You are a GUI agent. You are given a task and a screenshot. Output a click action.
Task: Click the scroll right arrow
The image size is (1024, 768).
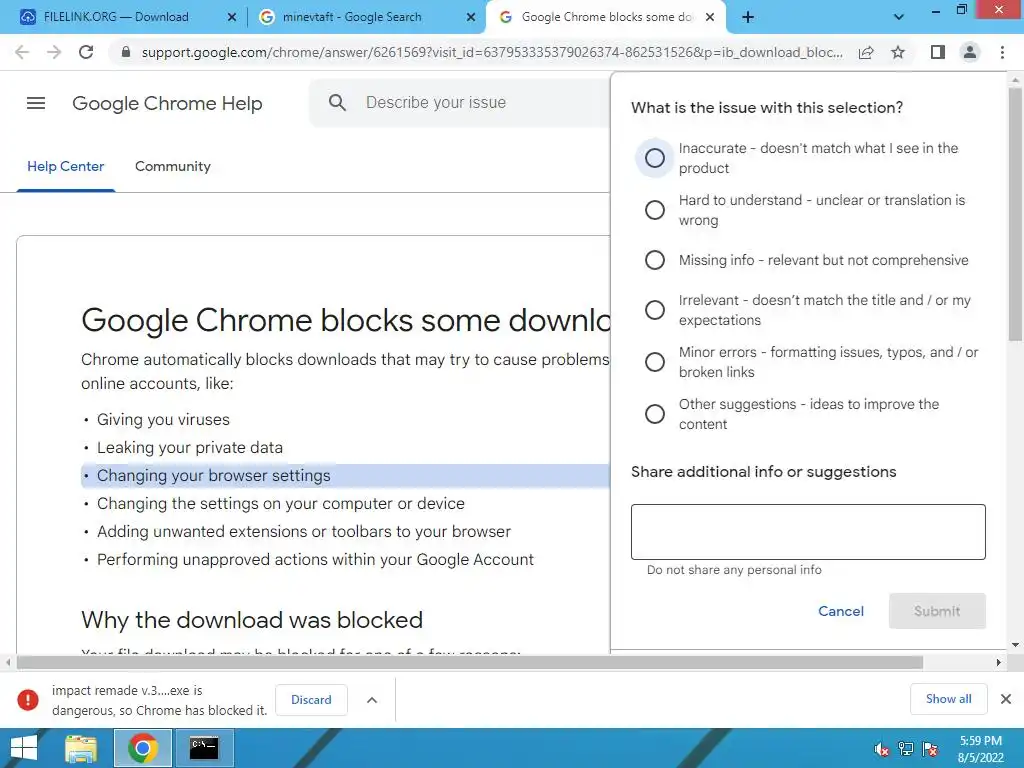pos(999,663)
